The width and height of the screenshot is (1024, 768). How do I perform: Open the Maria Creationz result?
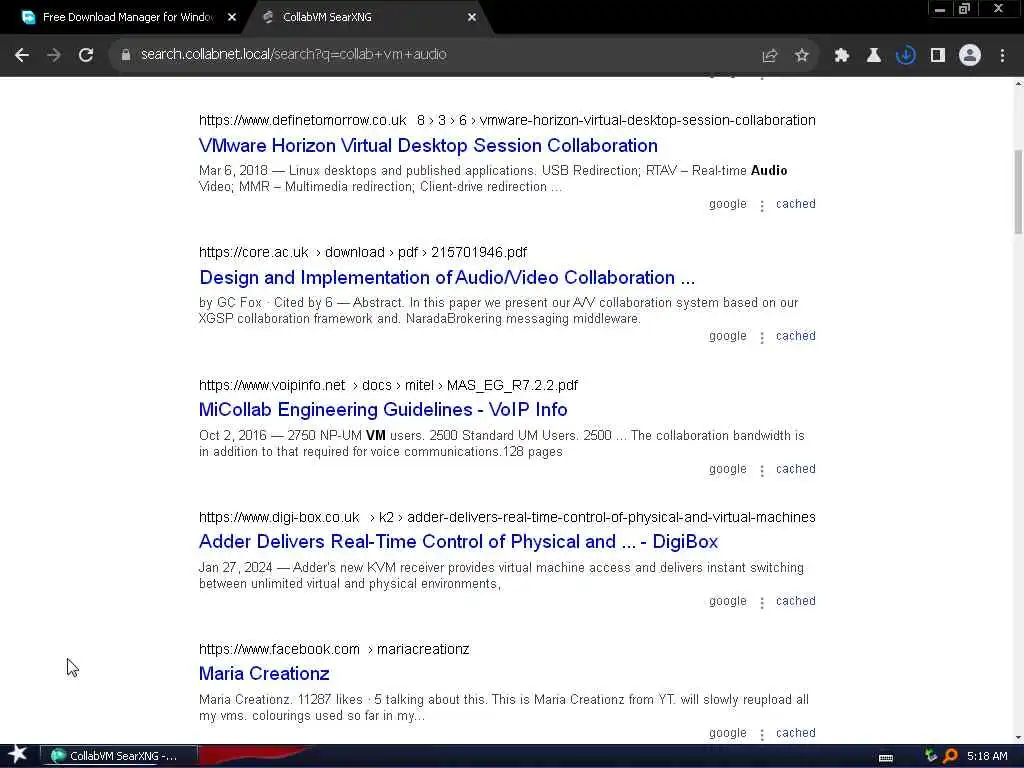pos(264,674)
